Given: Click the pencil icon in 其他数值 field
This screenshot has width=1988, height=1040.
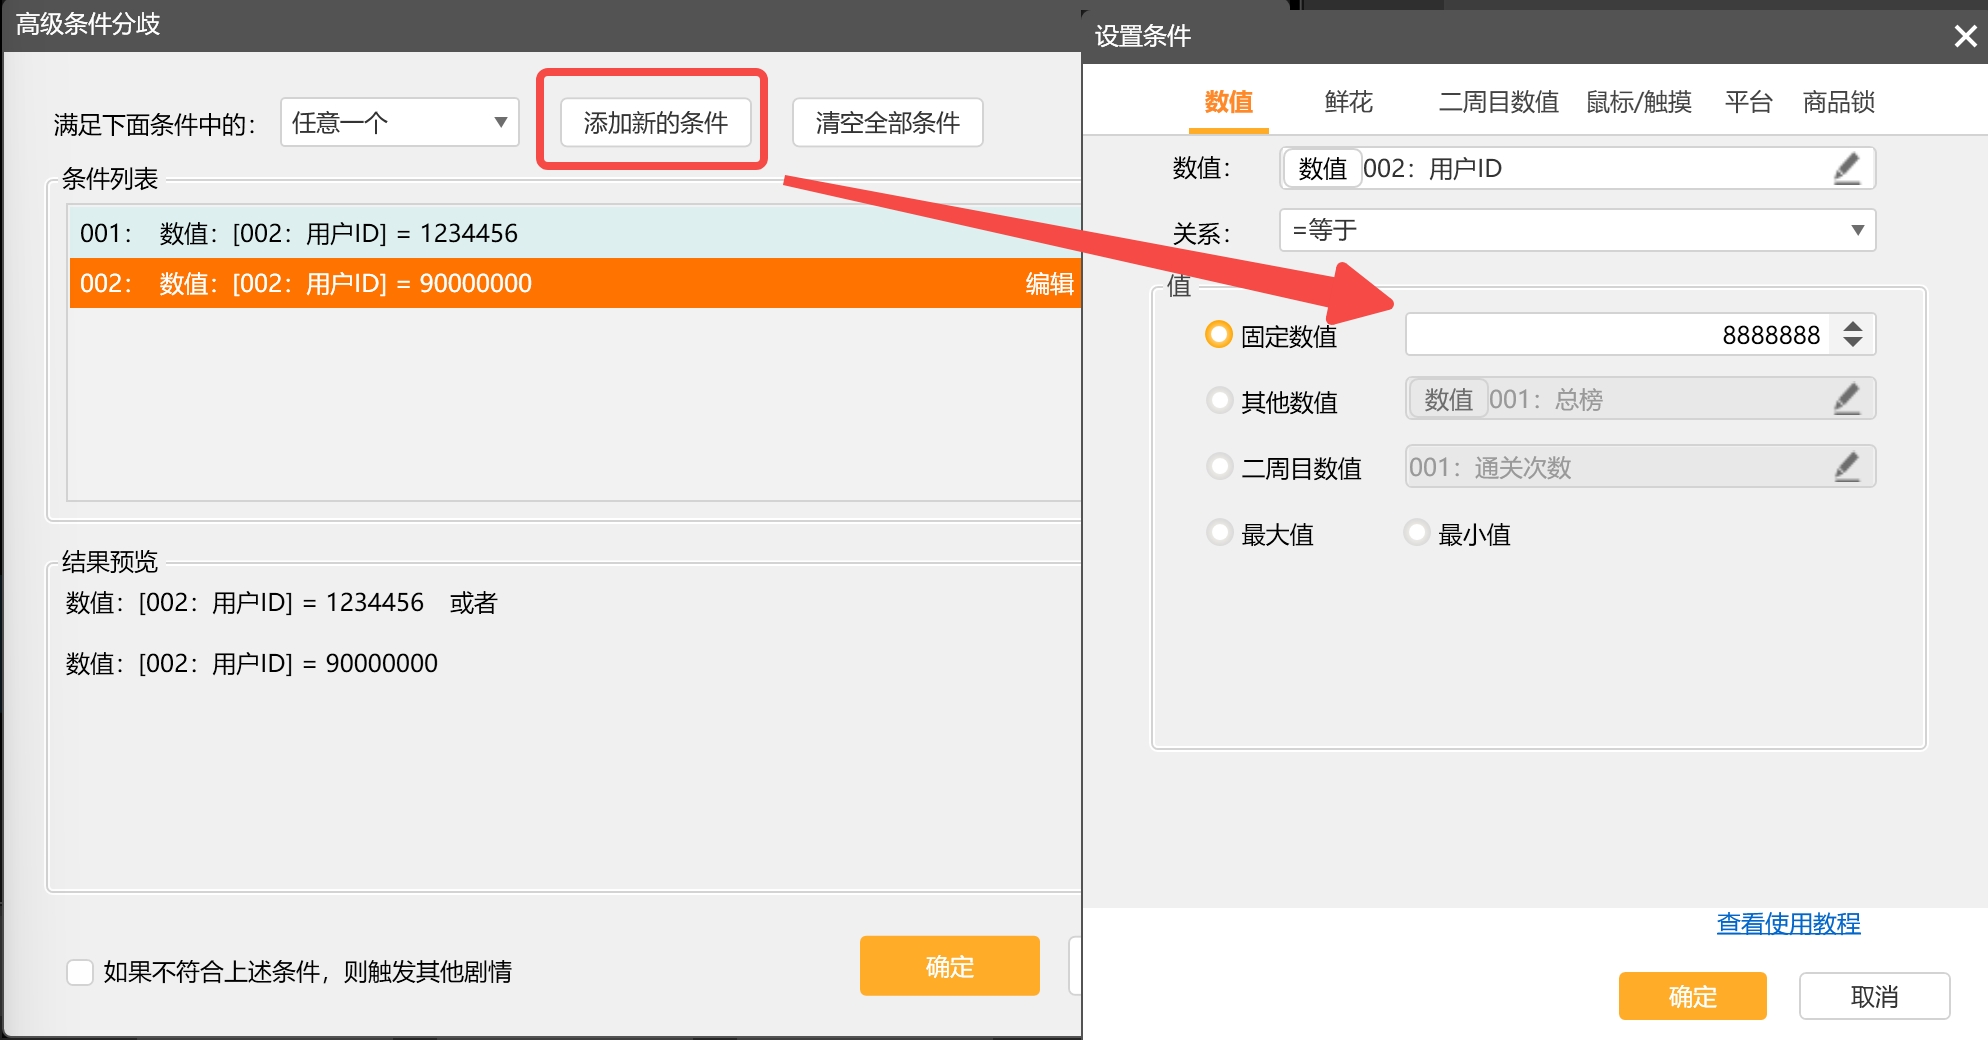Looking at the screenshot, I should (x=1846, y=399).
